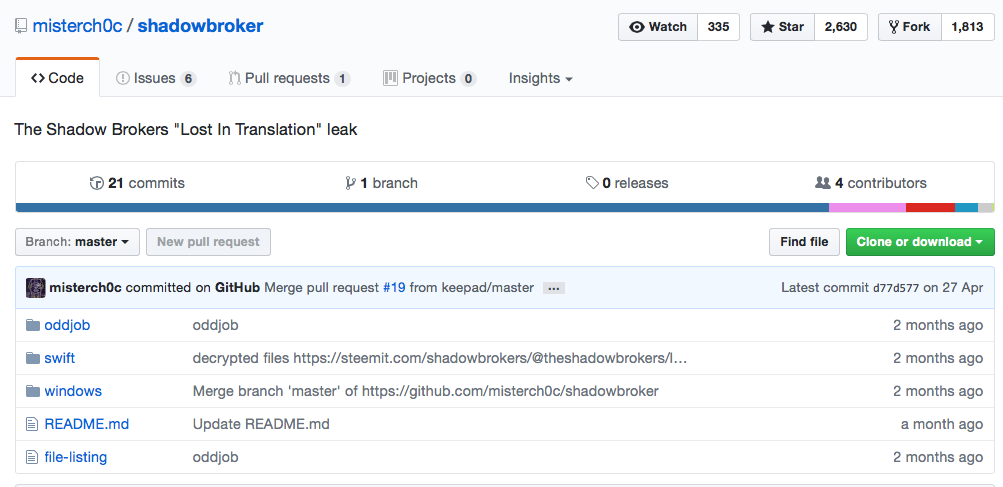The image size is (1003, 487).
Task: Click the file icon beside file-listing
Action: tap(32, 458)
